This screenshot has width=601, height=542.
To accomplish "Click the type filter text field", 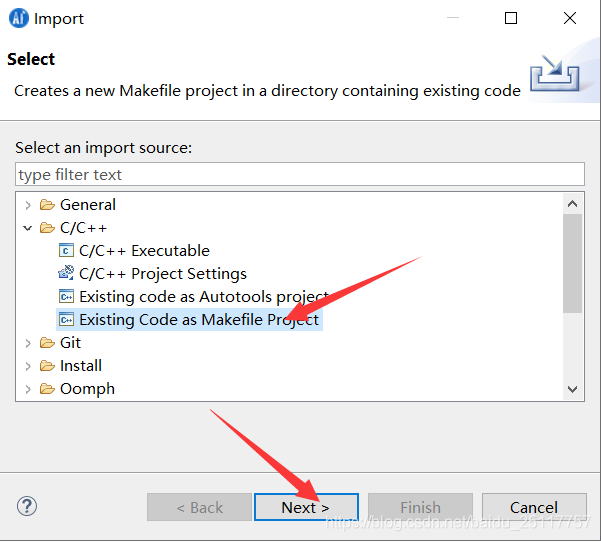I will [300, 174].
